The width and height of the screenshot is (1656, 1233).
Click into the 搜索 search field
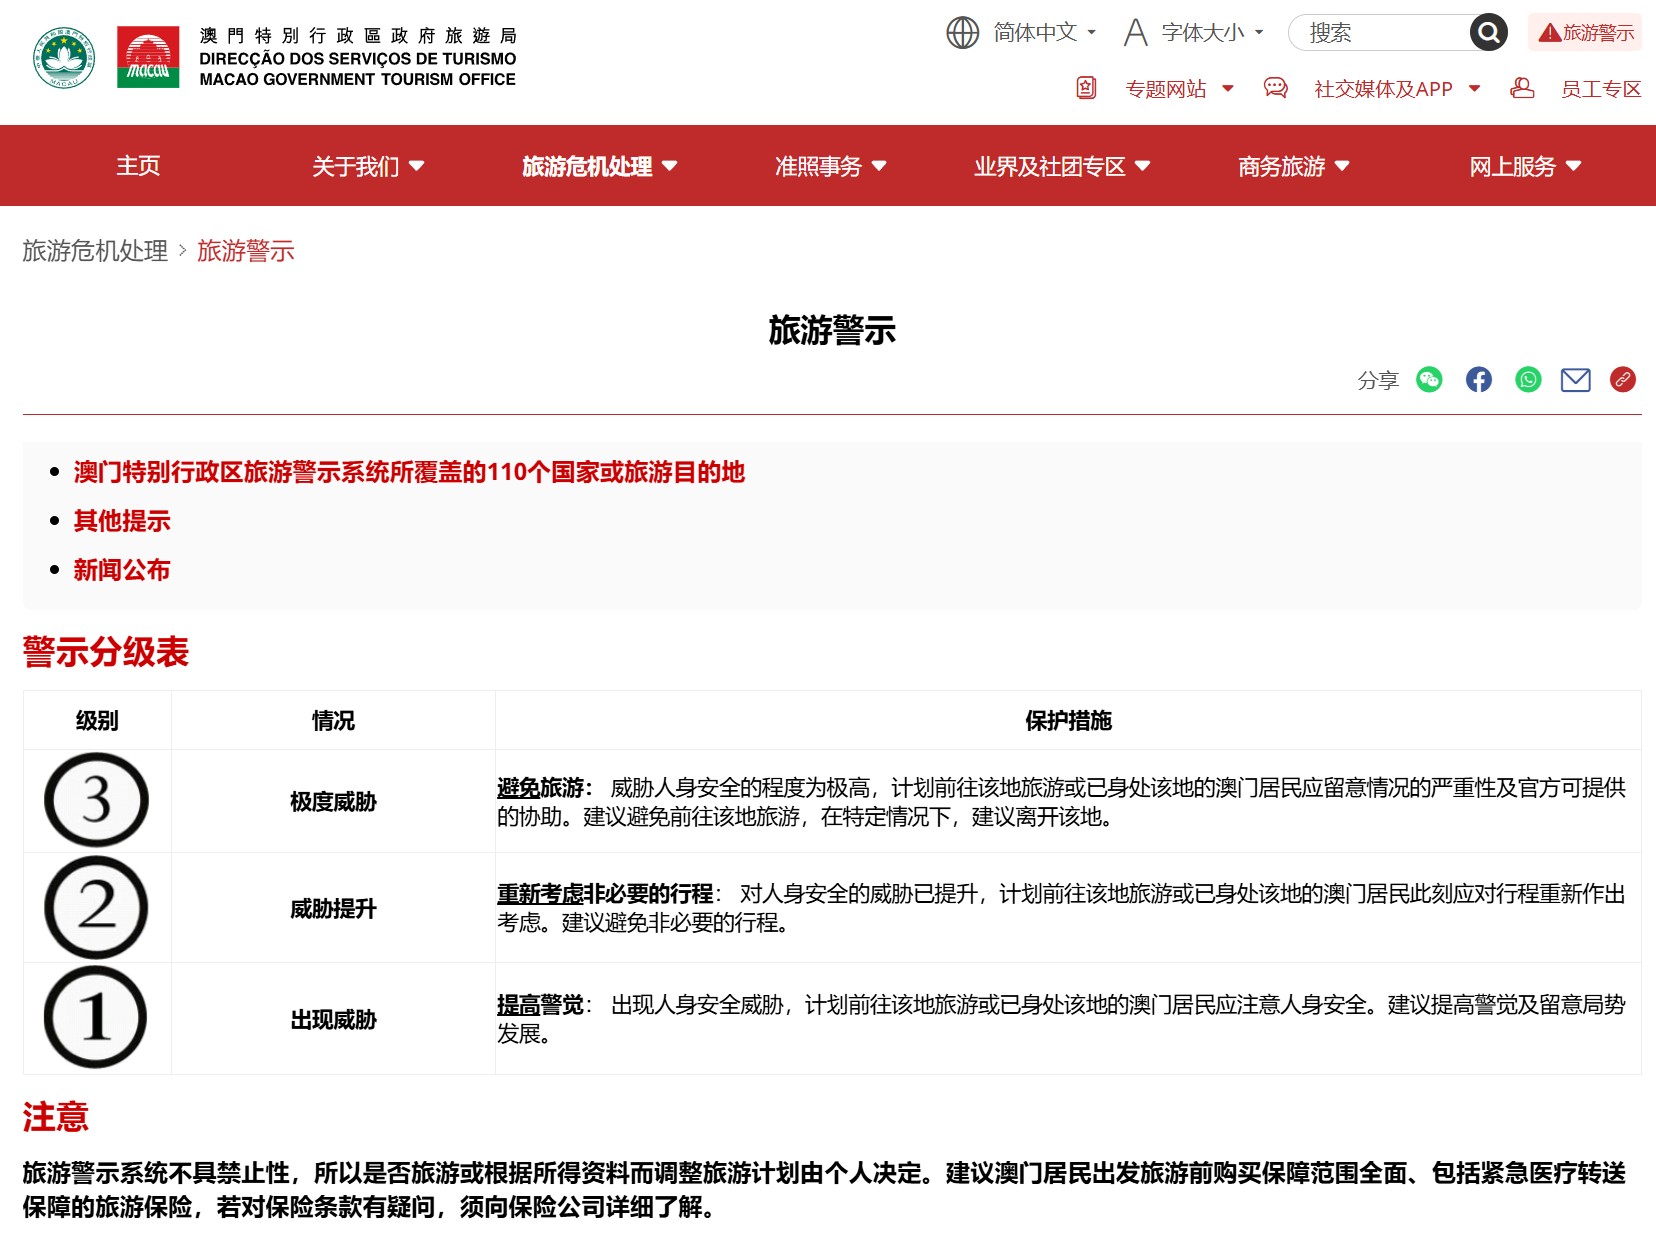1380,33
